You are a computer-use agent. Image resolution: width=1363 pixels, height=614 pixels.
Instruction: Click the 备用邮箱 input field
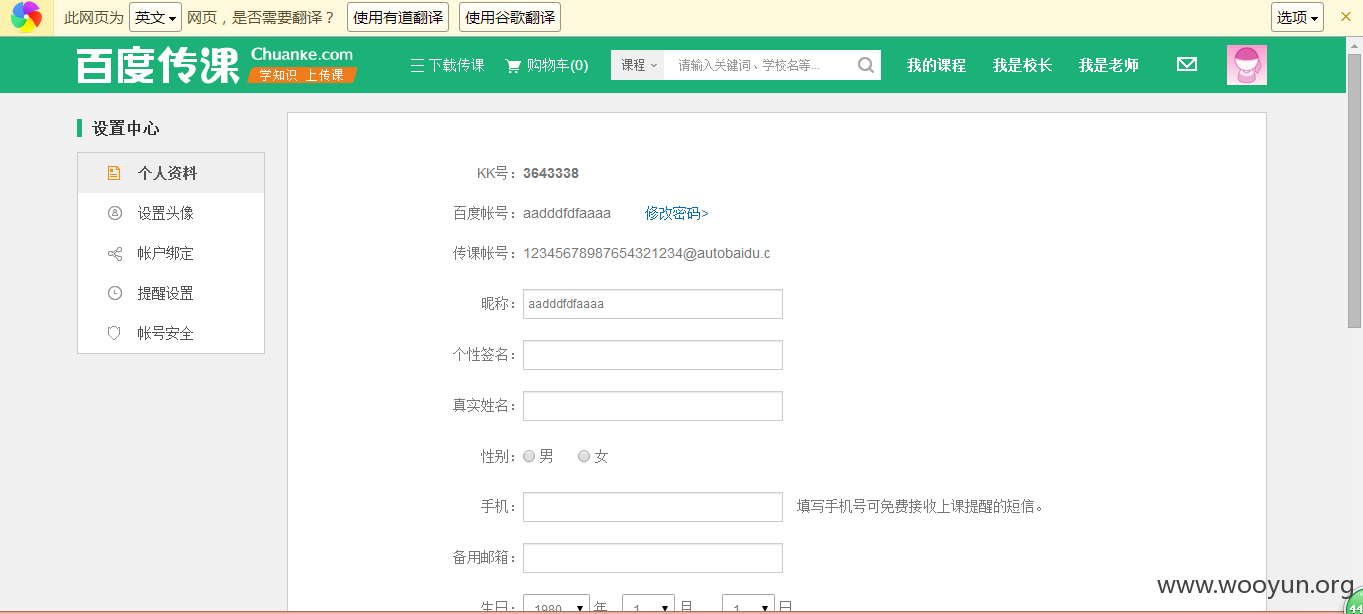(653, 558)
